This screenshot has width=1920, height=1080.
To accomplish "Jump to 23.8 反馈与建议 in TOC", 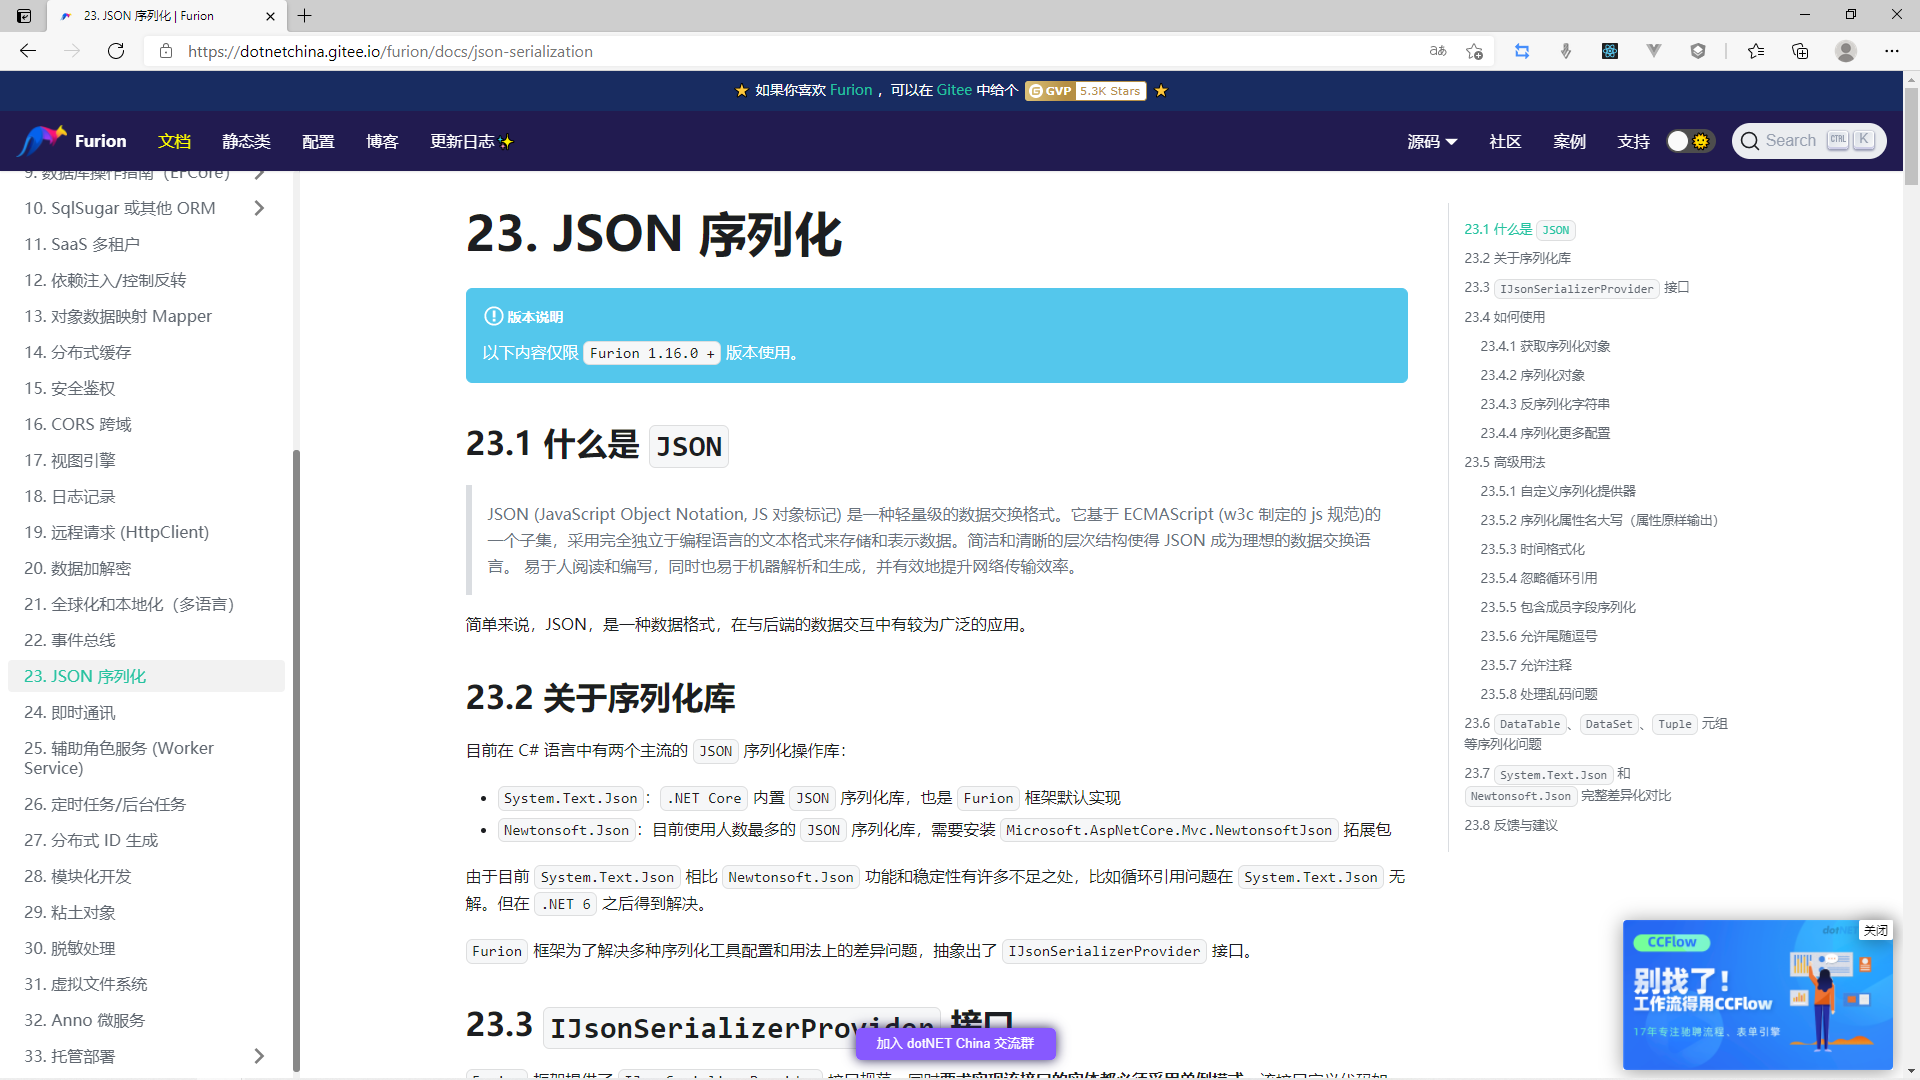I will point(1511,825).
